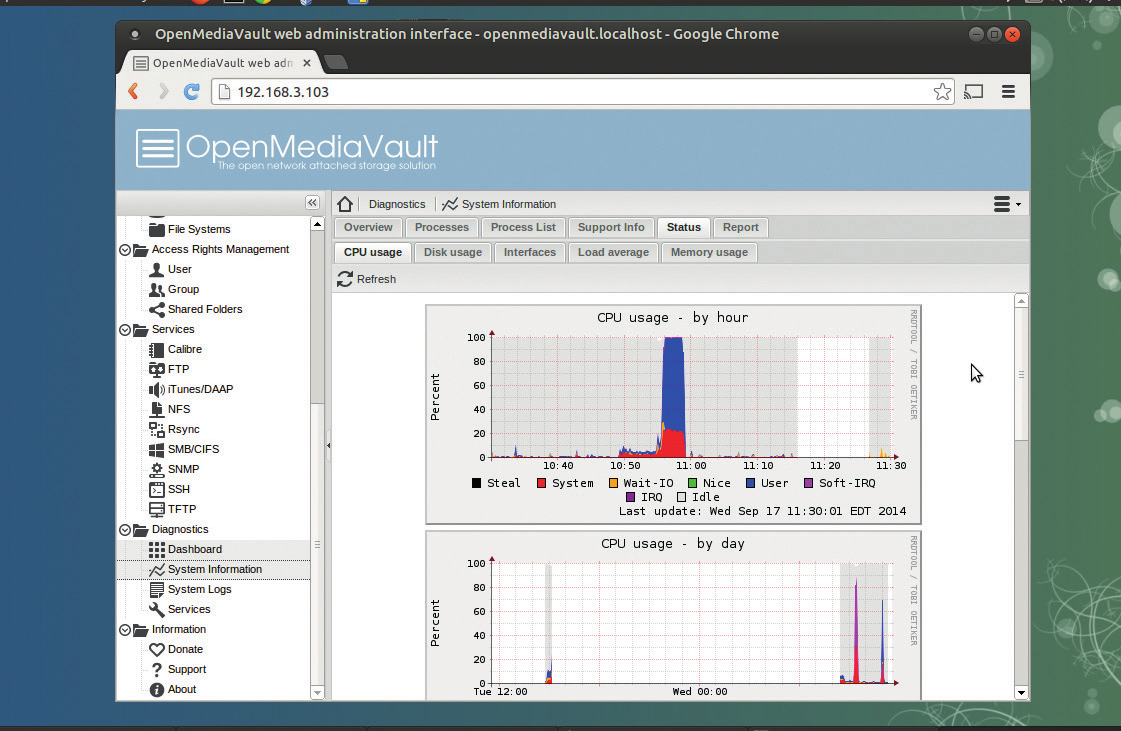Collapse Access Rights Management section

[125, 250]
